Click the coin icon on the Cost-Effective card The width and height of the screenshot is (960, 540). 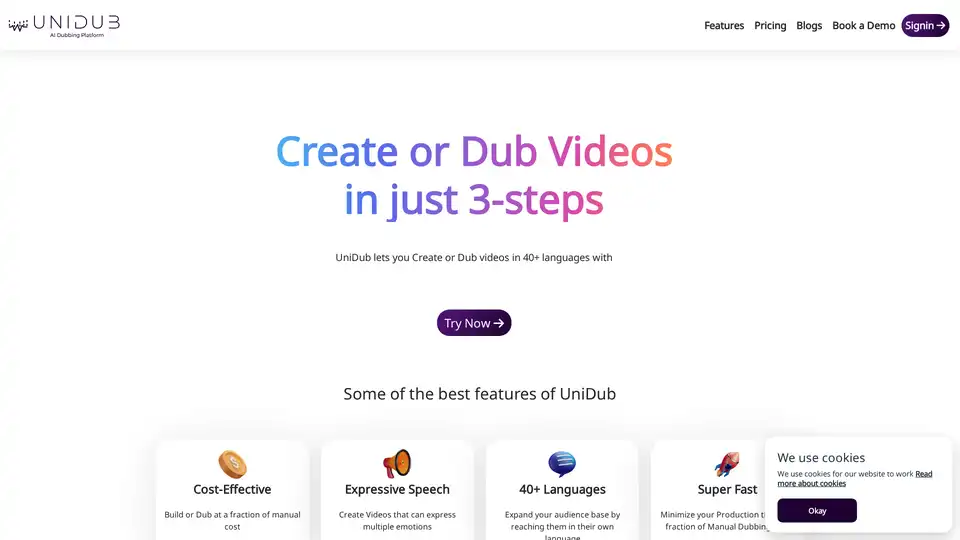click(x=232, y=464)
